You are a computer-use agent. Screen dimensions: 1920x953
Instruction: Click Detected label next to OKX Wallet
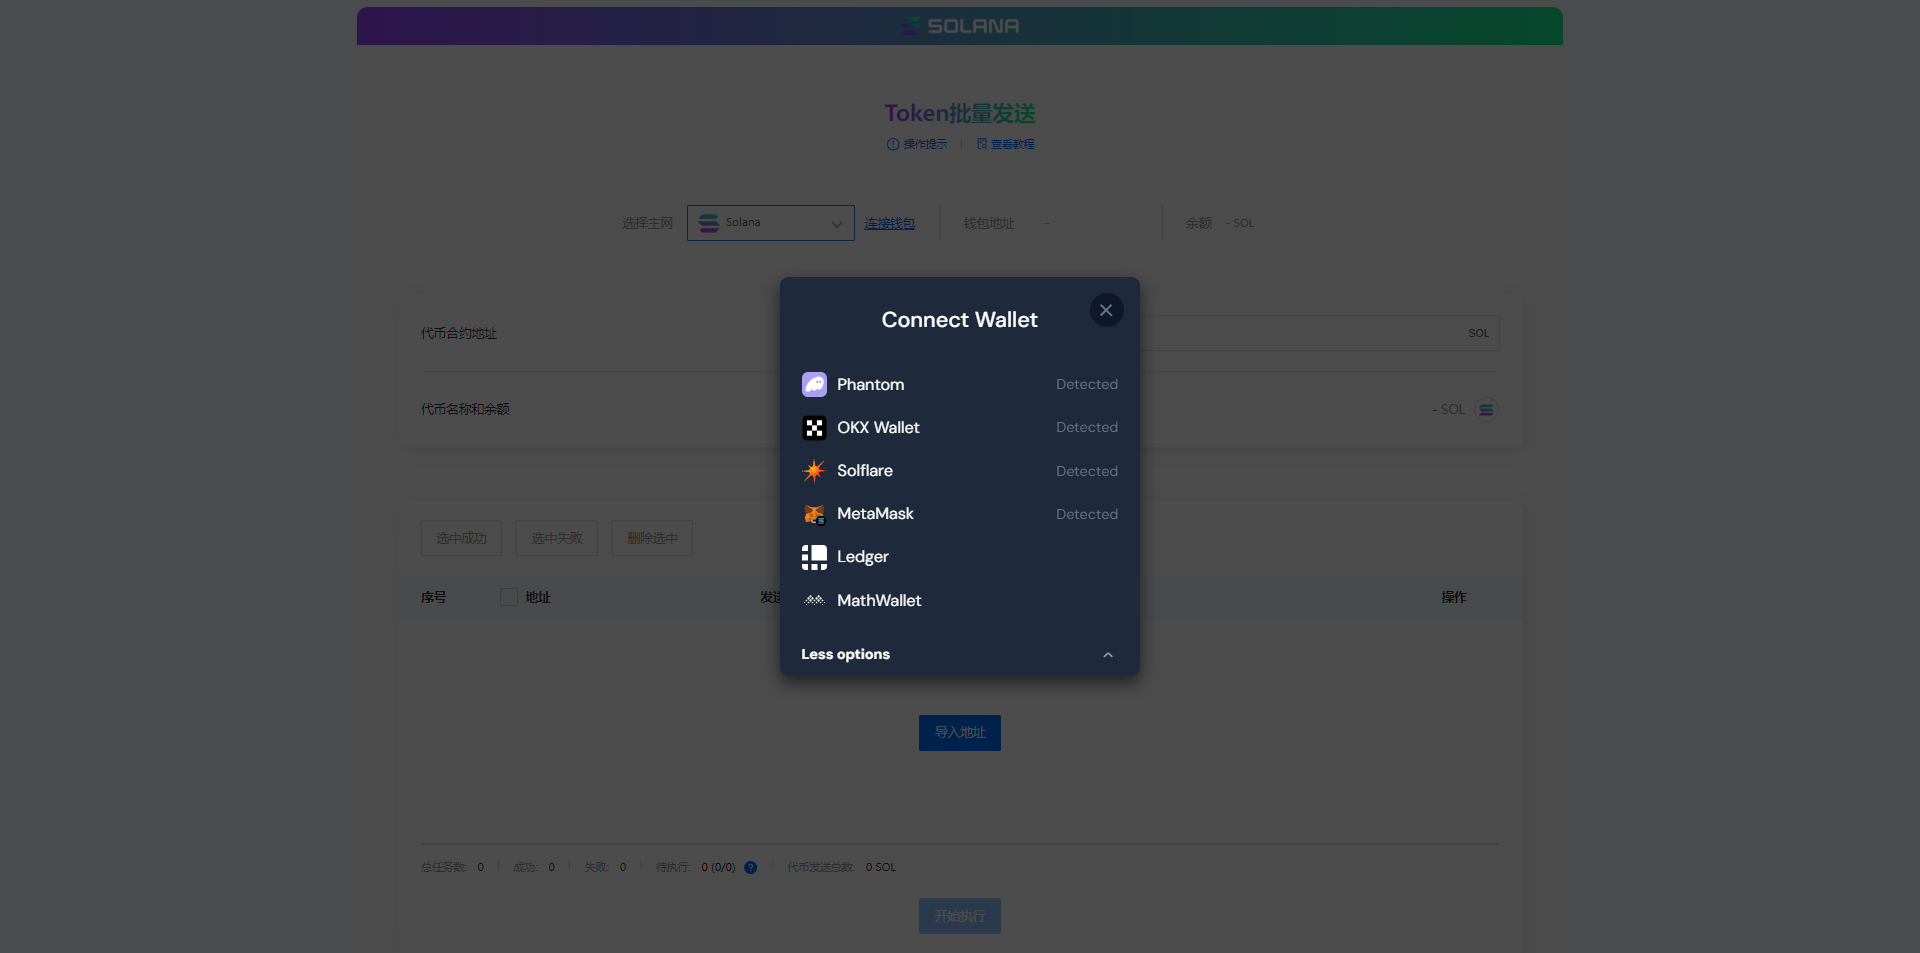(1087, 428)
